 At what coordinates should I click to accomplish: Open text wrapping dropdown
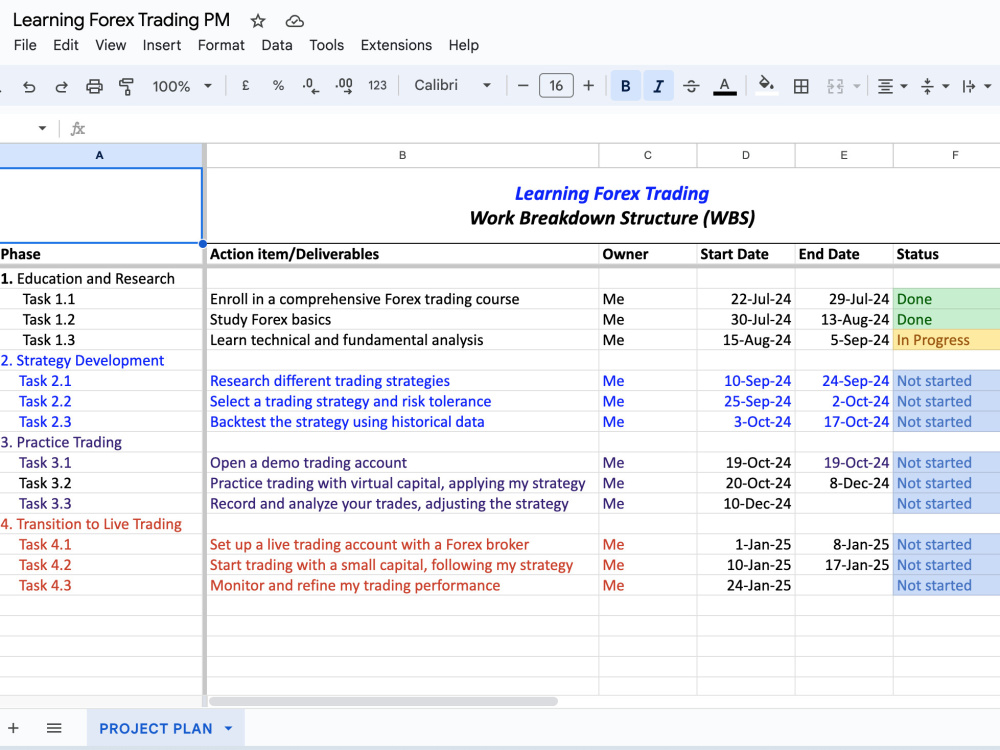(x=976, y=86)
